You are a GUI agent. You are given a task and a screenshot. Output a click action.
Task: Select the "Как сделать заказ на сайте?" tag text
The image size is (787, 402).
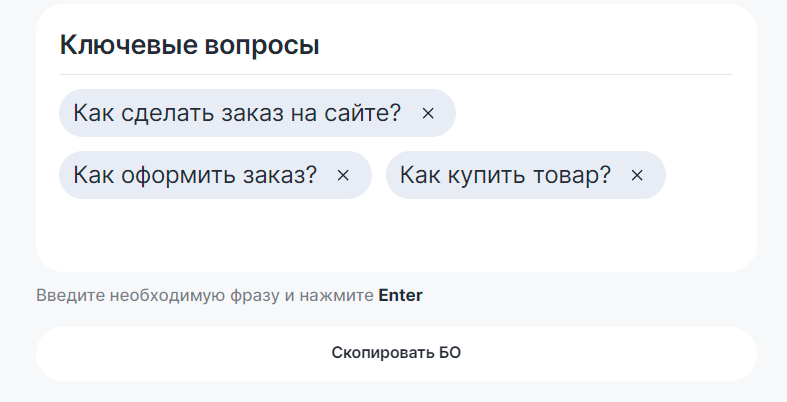[237, 113]
